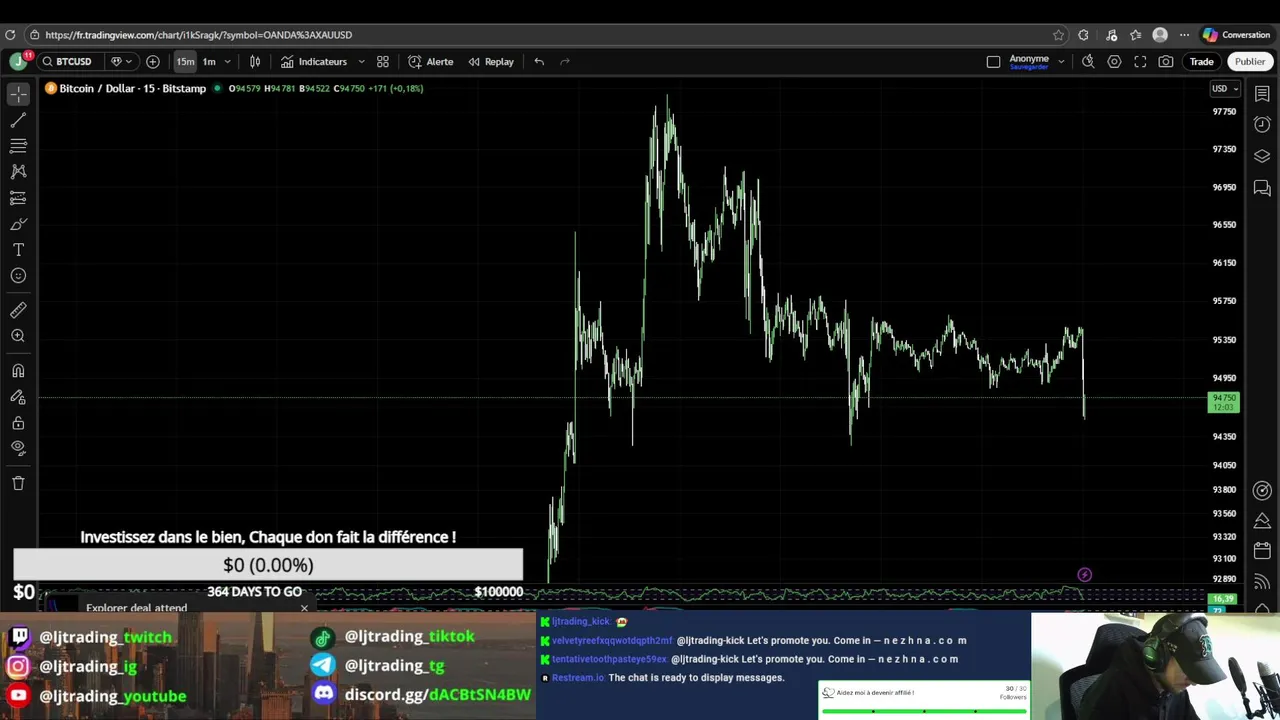Expand the timeframe interval dropdown

point(227,62)
